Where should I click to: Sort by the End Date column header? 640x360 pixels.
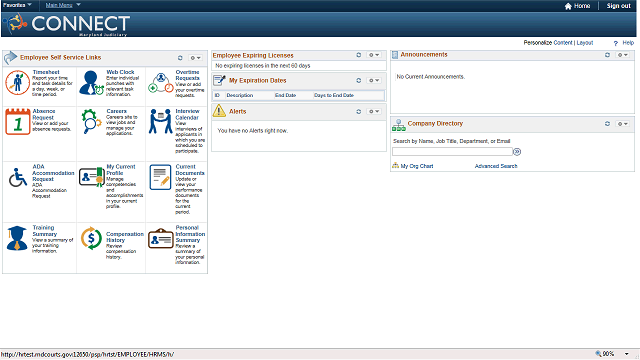[x=285, y=95]
